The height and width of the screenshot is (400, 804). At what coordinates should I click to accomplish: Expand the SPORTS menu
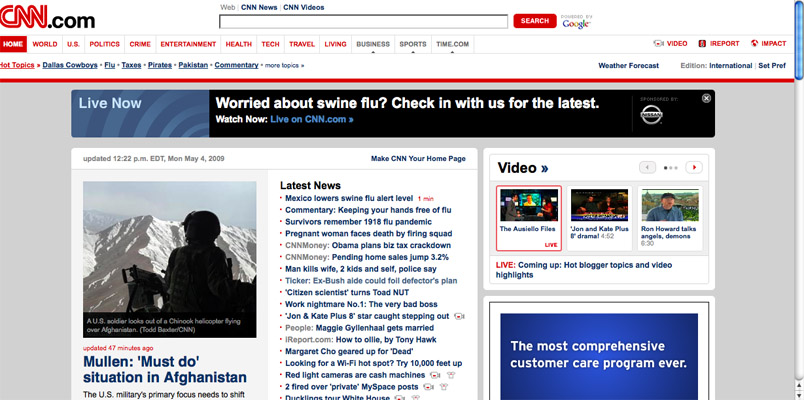point(413,44)
